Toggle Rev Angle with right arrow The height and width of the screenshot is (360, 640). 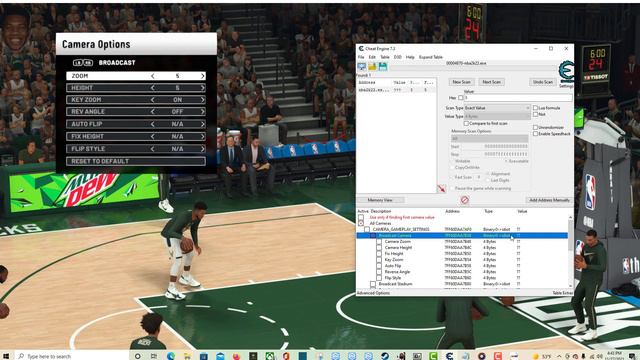202,111
